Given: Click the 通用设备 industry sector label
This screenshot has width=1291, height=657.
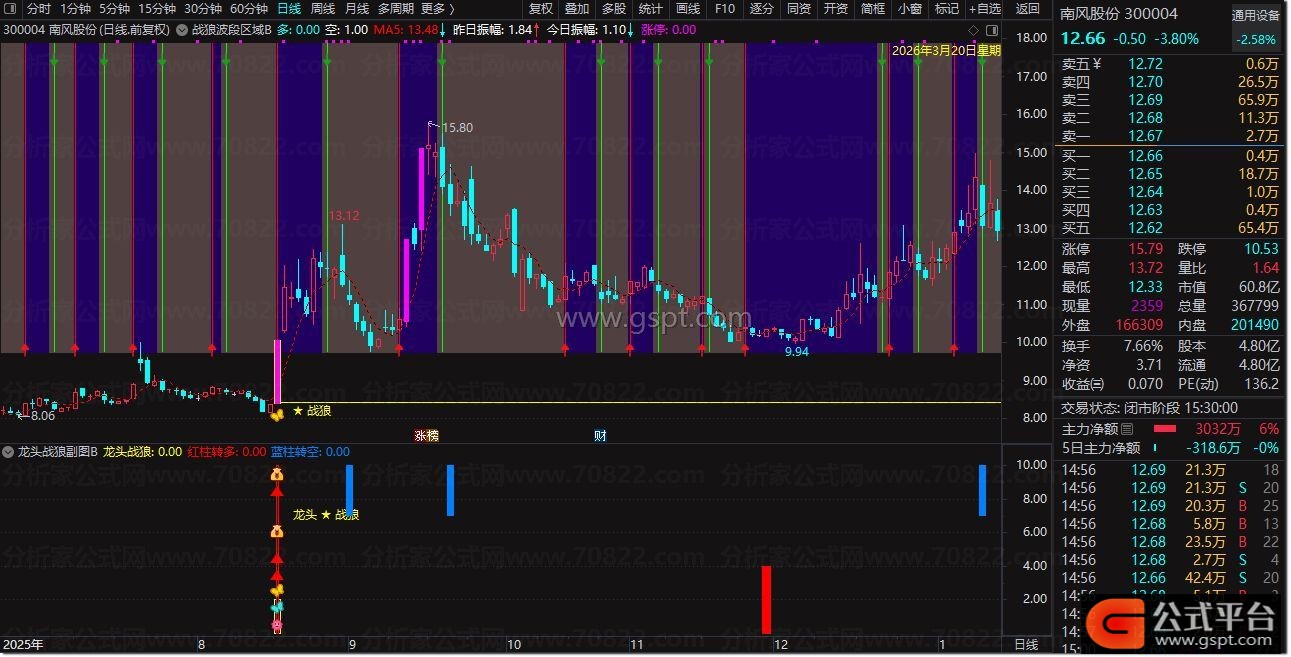Looking at the screenshot, I should pos(1255,16).
